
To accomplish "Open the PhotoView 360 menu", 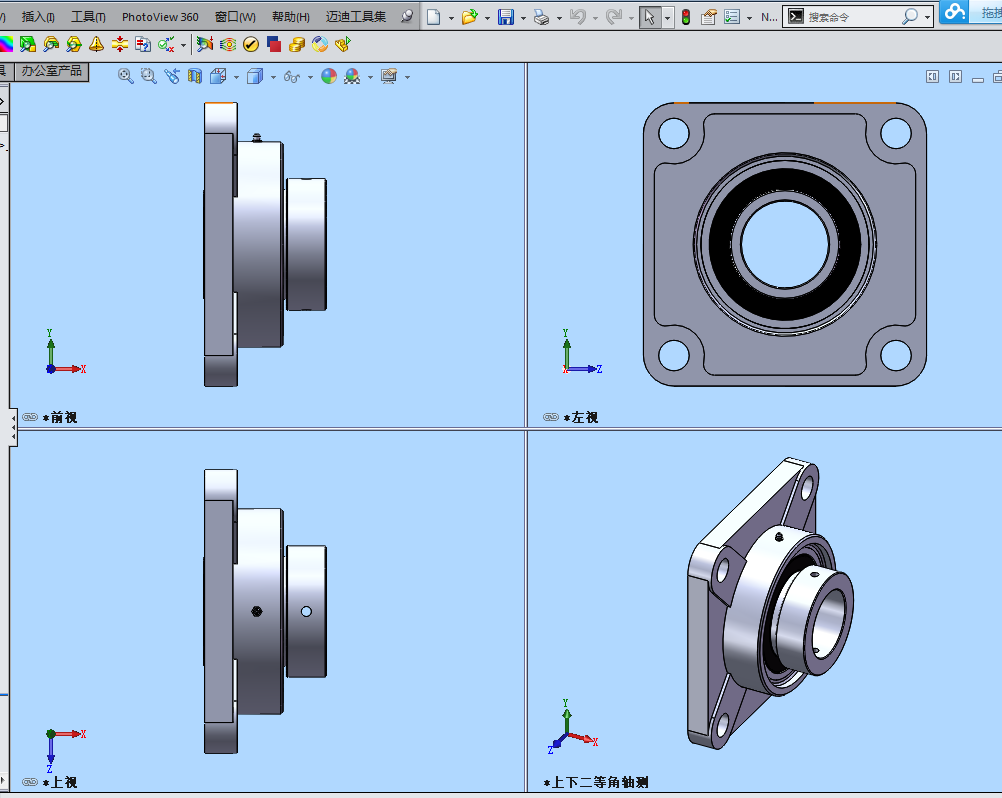I will pyautogui.click(x=160, y=17).
